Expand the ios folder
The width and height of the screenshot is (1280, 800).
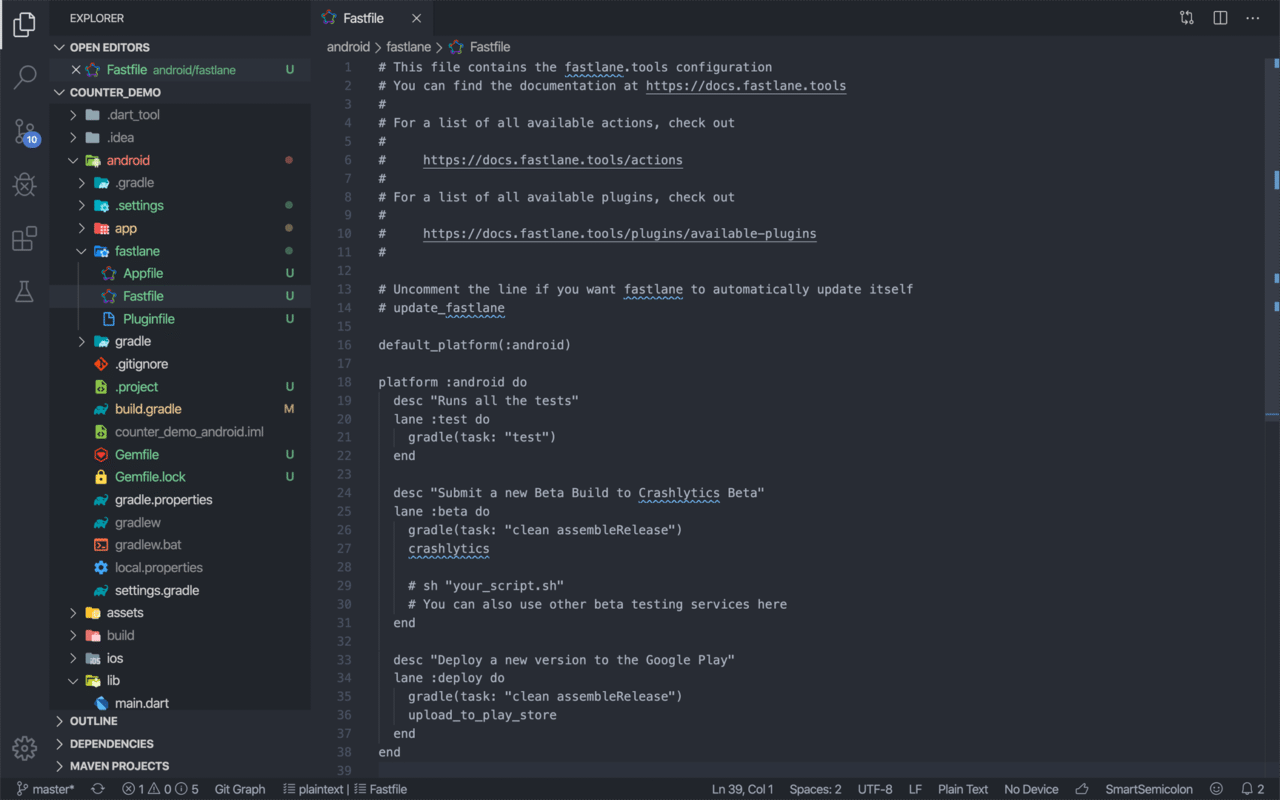(x=180, y=658)
